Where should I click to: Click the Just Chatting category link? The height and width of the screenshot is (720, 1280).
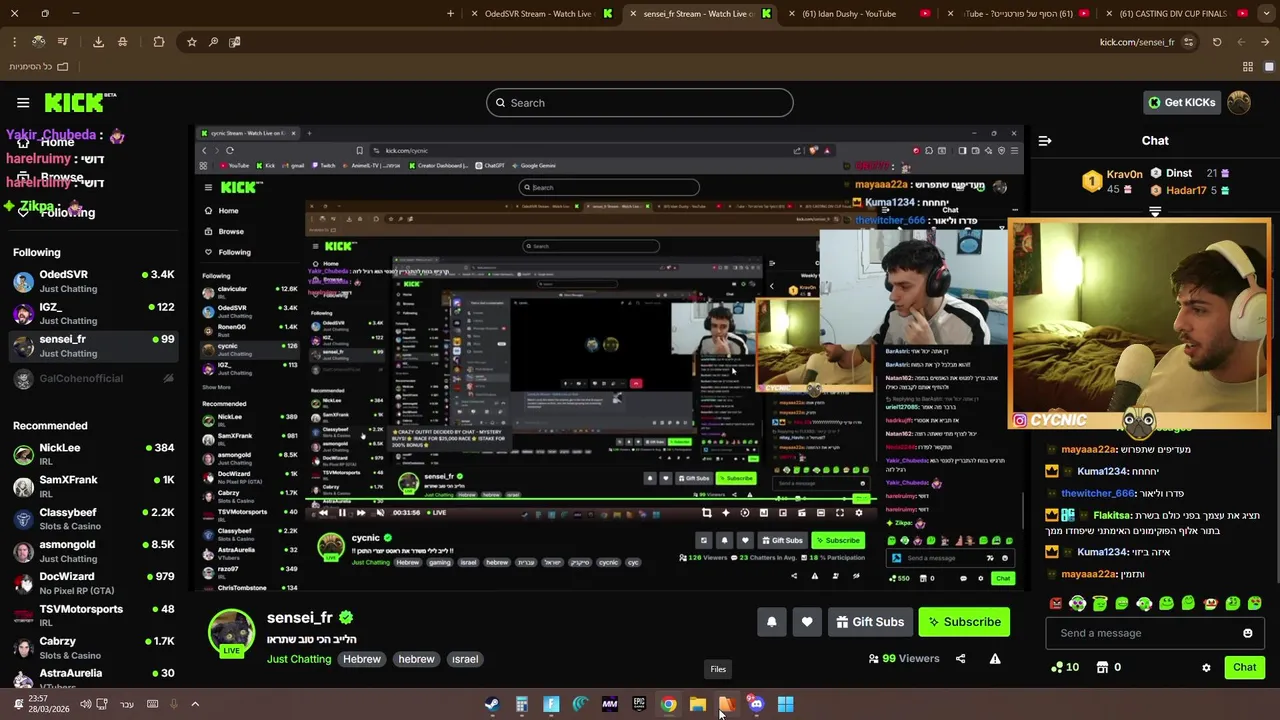pyautogui.click(x=299, y=659)
